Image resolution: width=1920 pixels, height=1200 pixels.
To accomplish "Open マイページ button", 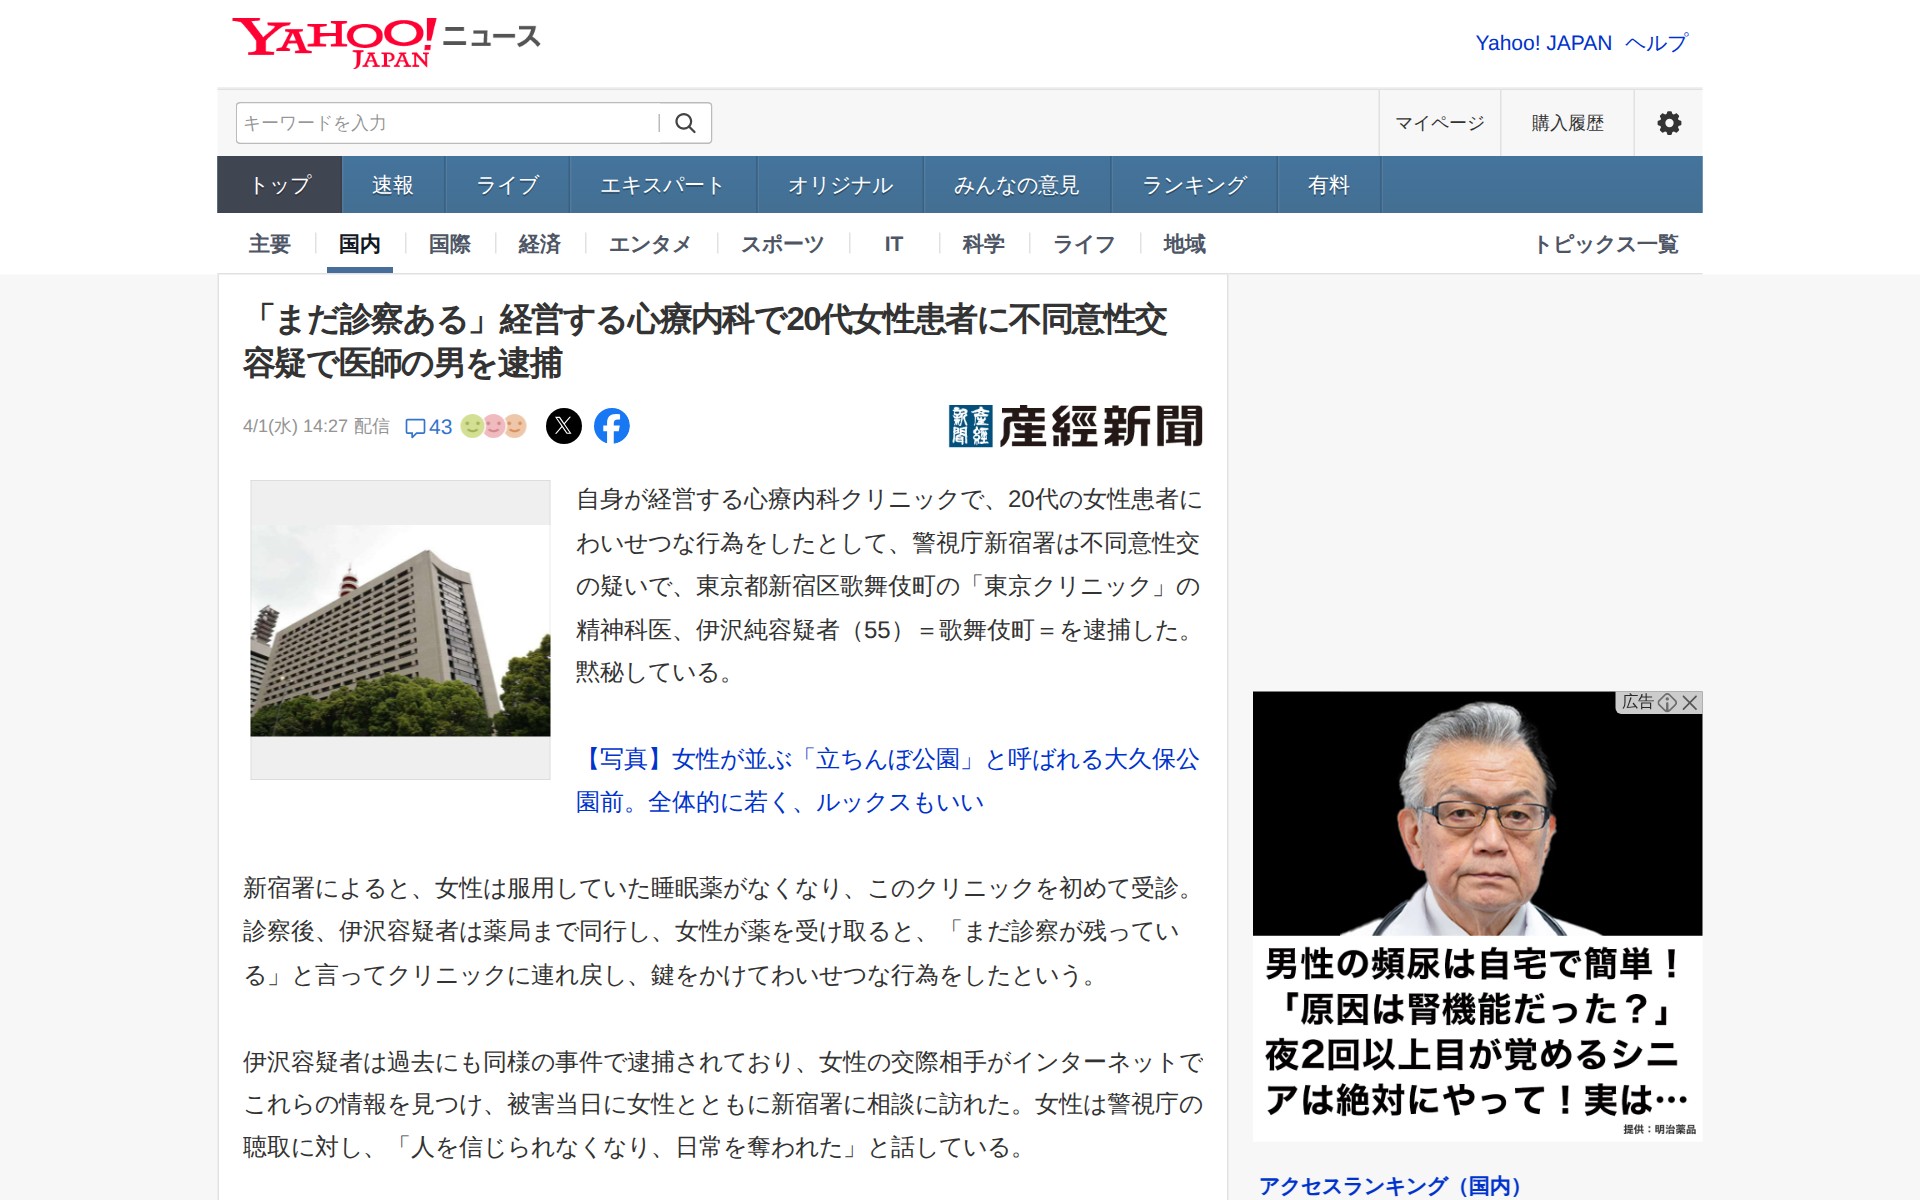I will (x=1439, y=123).
